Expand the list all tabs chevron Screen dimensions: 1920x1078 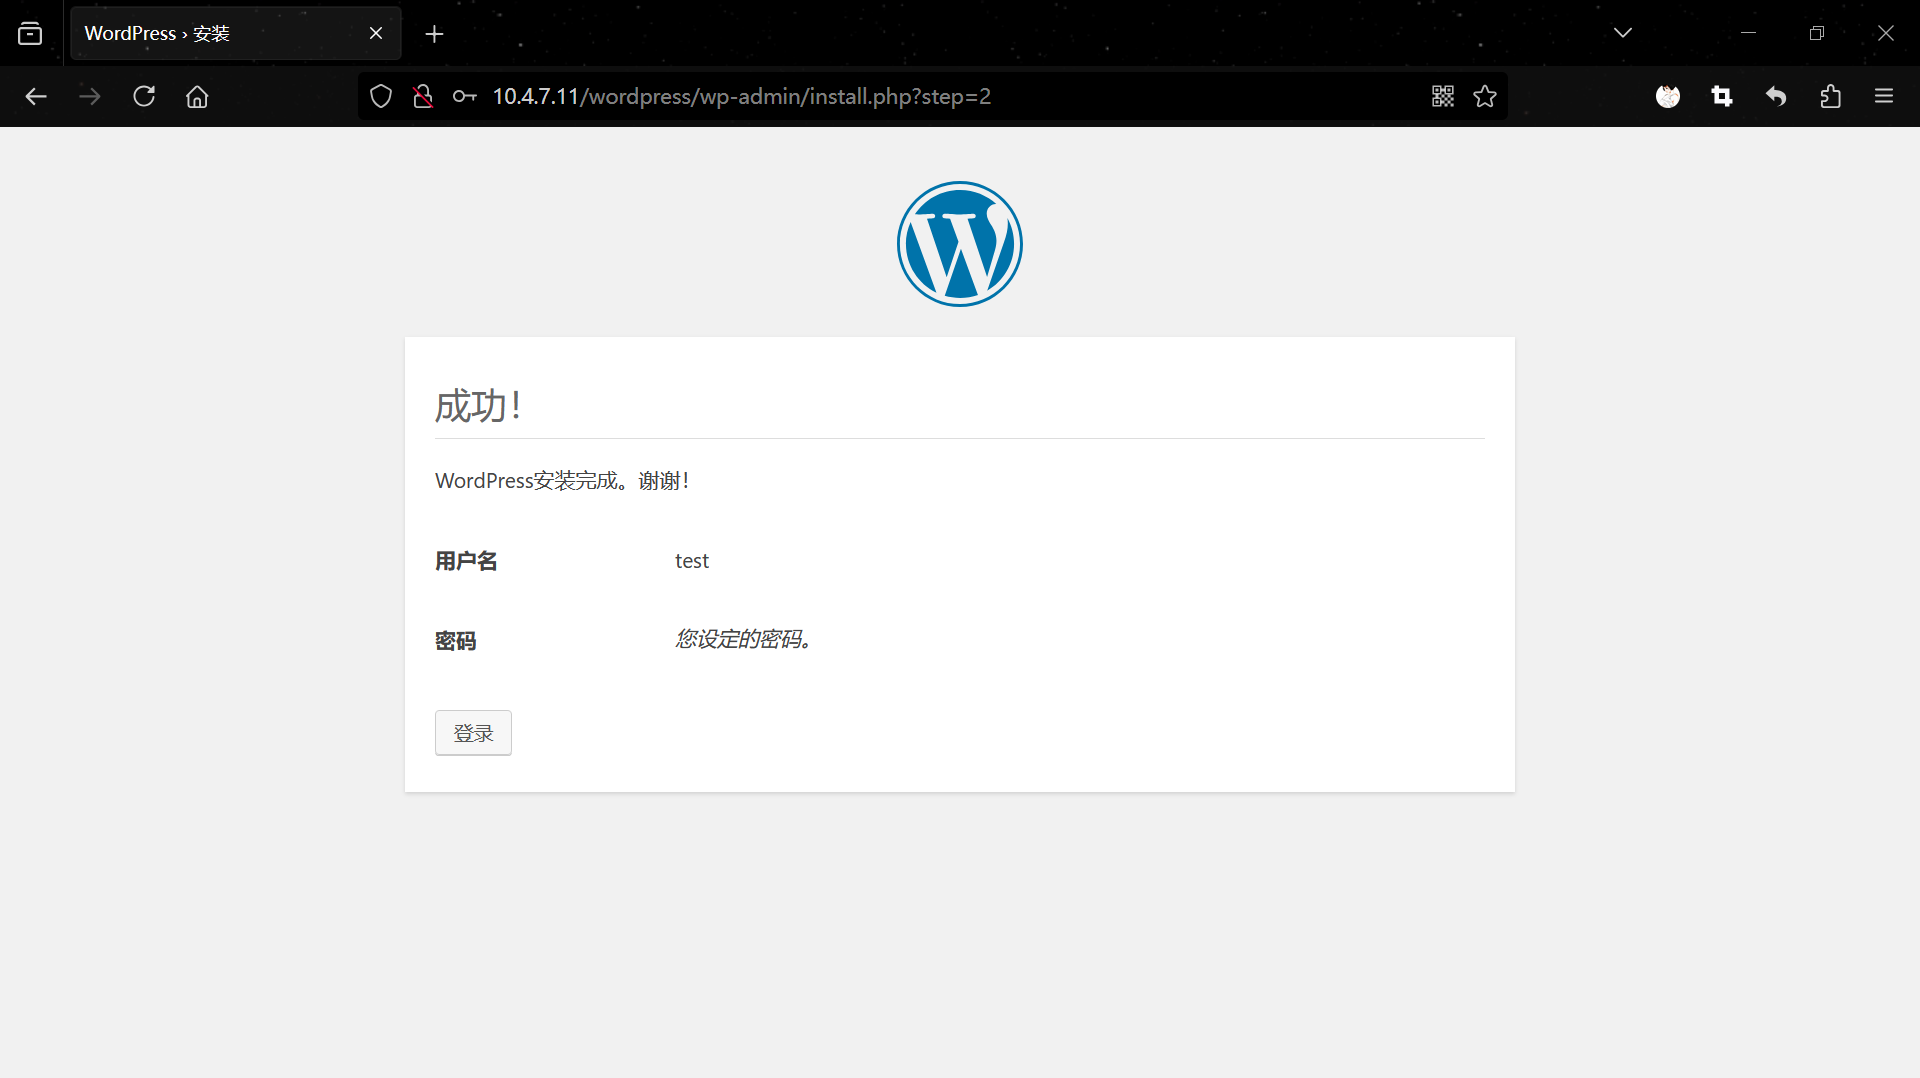(1623, 33)
